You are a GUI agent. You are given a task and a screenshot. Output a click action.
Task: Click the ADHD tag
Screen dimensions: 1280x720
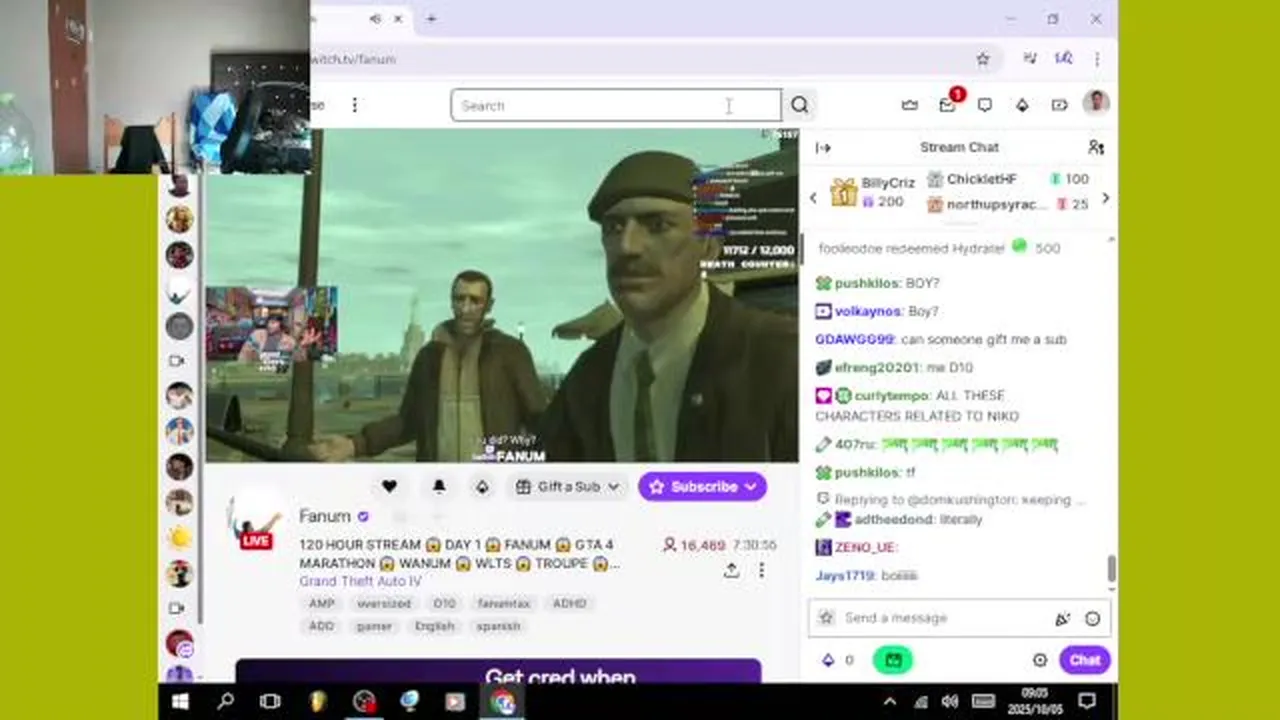(569, 603)
